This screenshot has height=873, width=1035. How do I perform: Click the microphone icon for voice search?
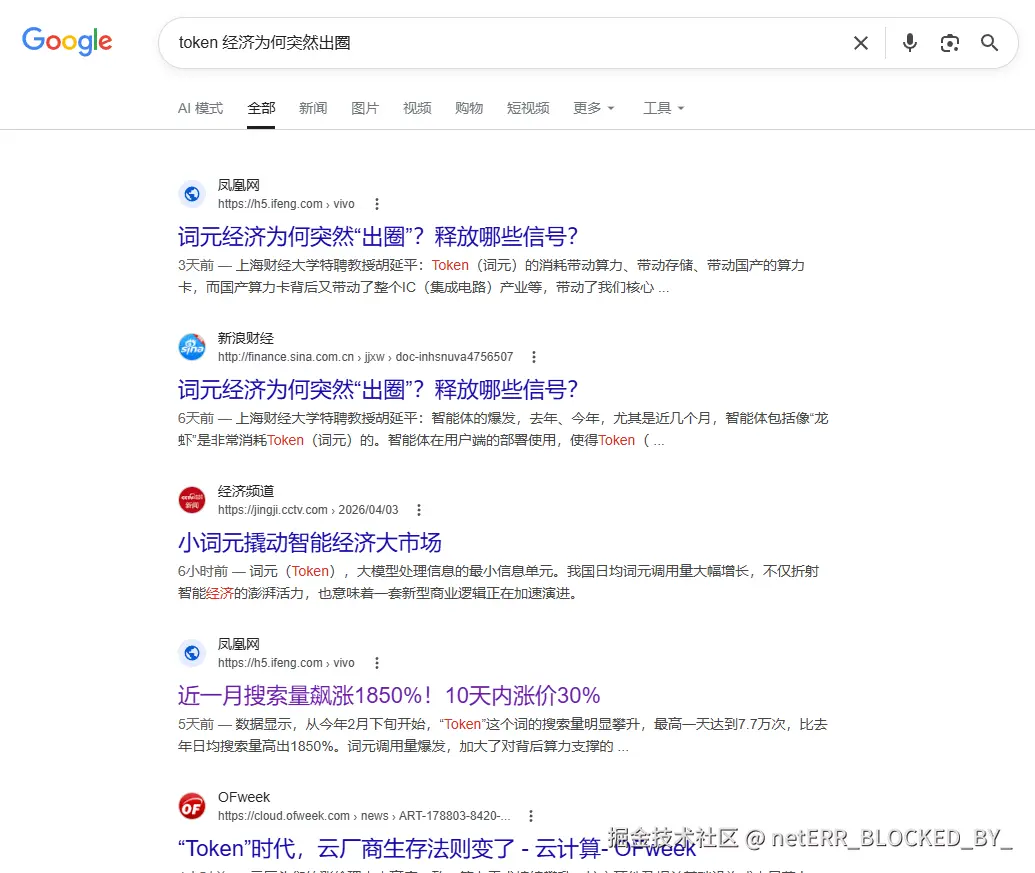(x=909, y=43)
